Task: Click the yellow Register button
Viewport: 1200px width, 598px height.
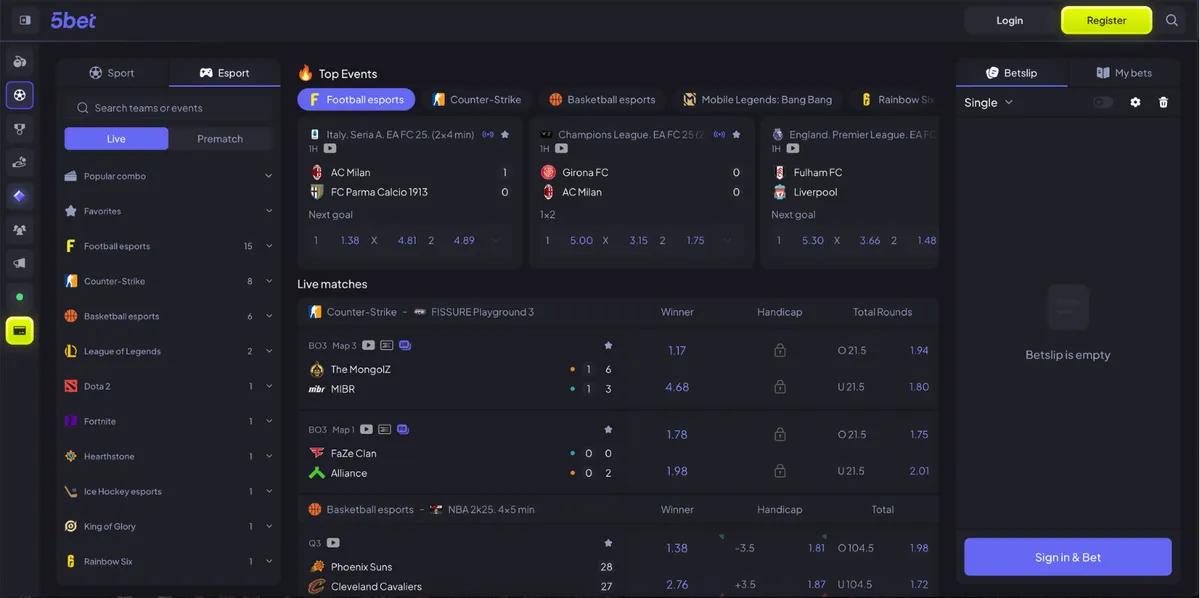Action: 1106,20
